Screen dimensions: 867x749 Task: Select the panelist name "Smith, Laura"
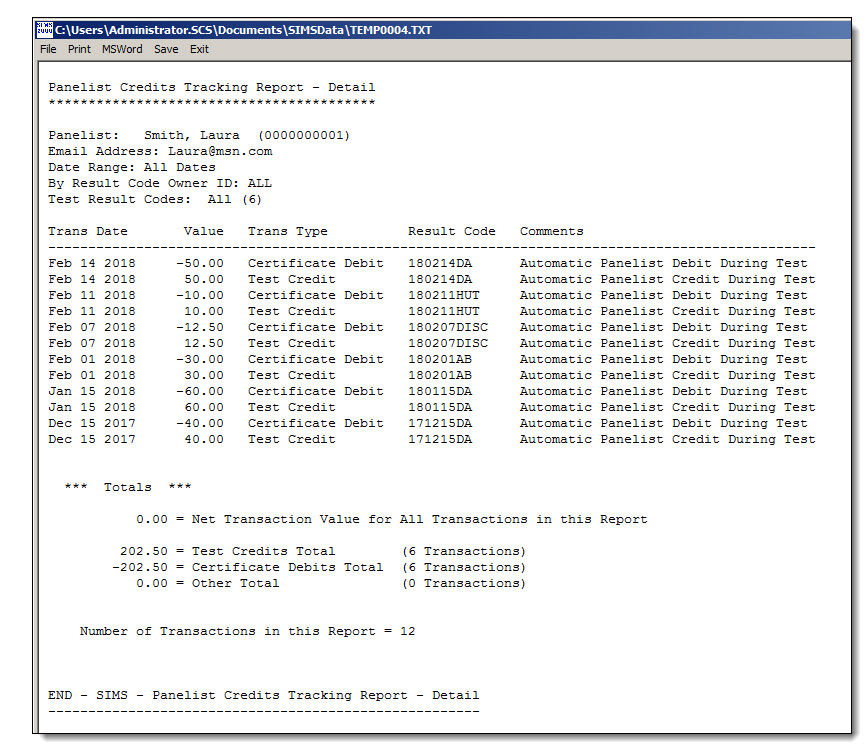(x=192, y=135)
